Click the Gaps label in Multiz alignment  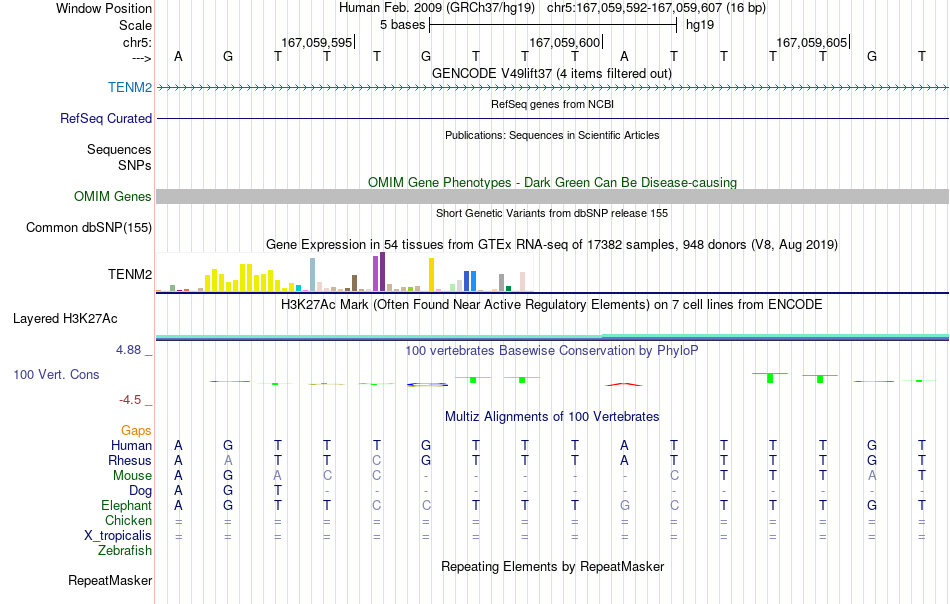[x=136, y=430]
